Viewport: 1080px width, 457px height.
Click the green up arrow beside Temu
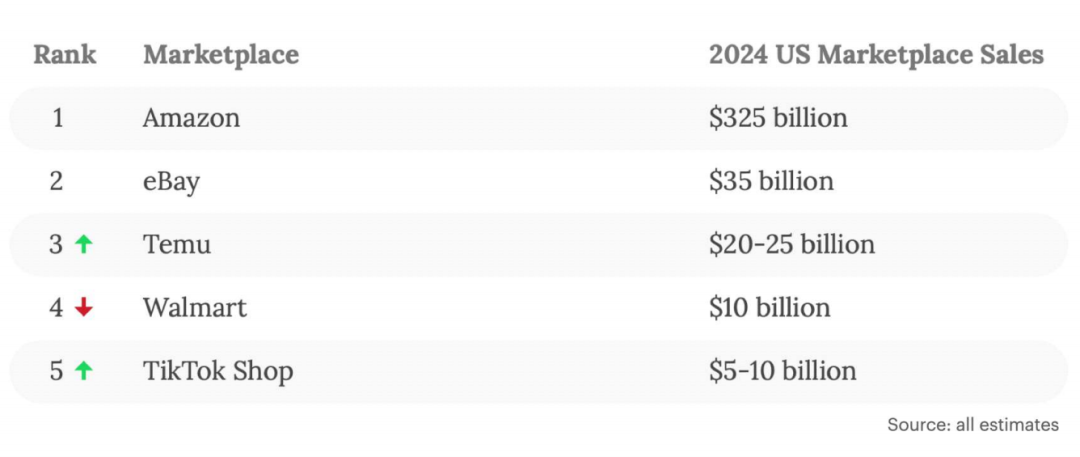83,244
